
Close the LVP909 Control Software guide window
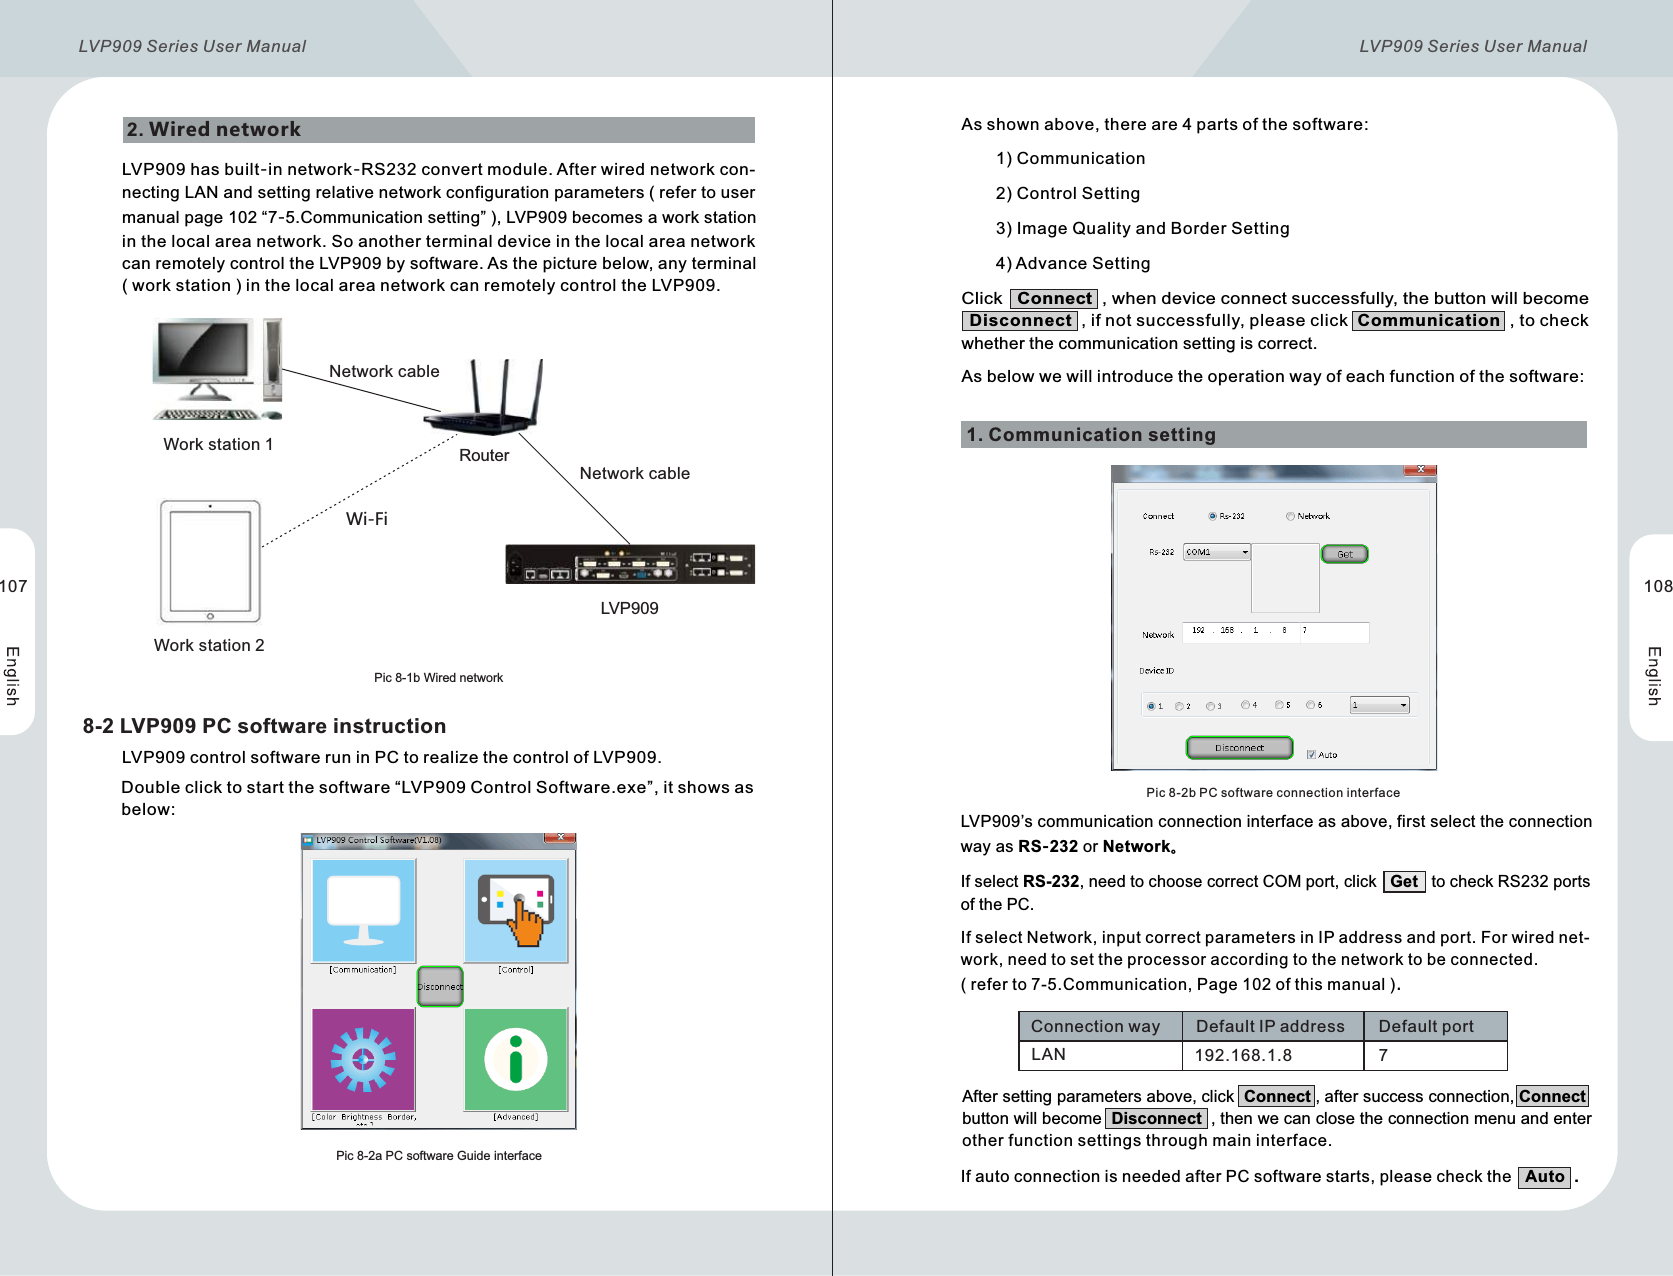pyautogui.click(x=560, y=839)
